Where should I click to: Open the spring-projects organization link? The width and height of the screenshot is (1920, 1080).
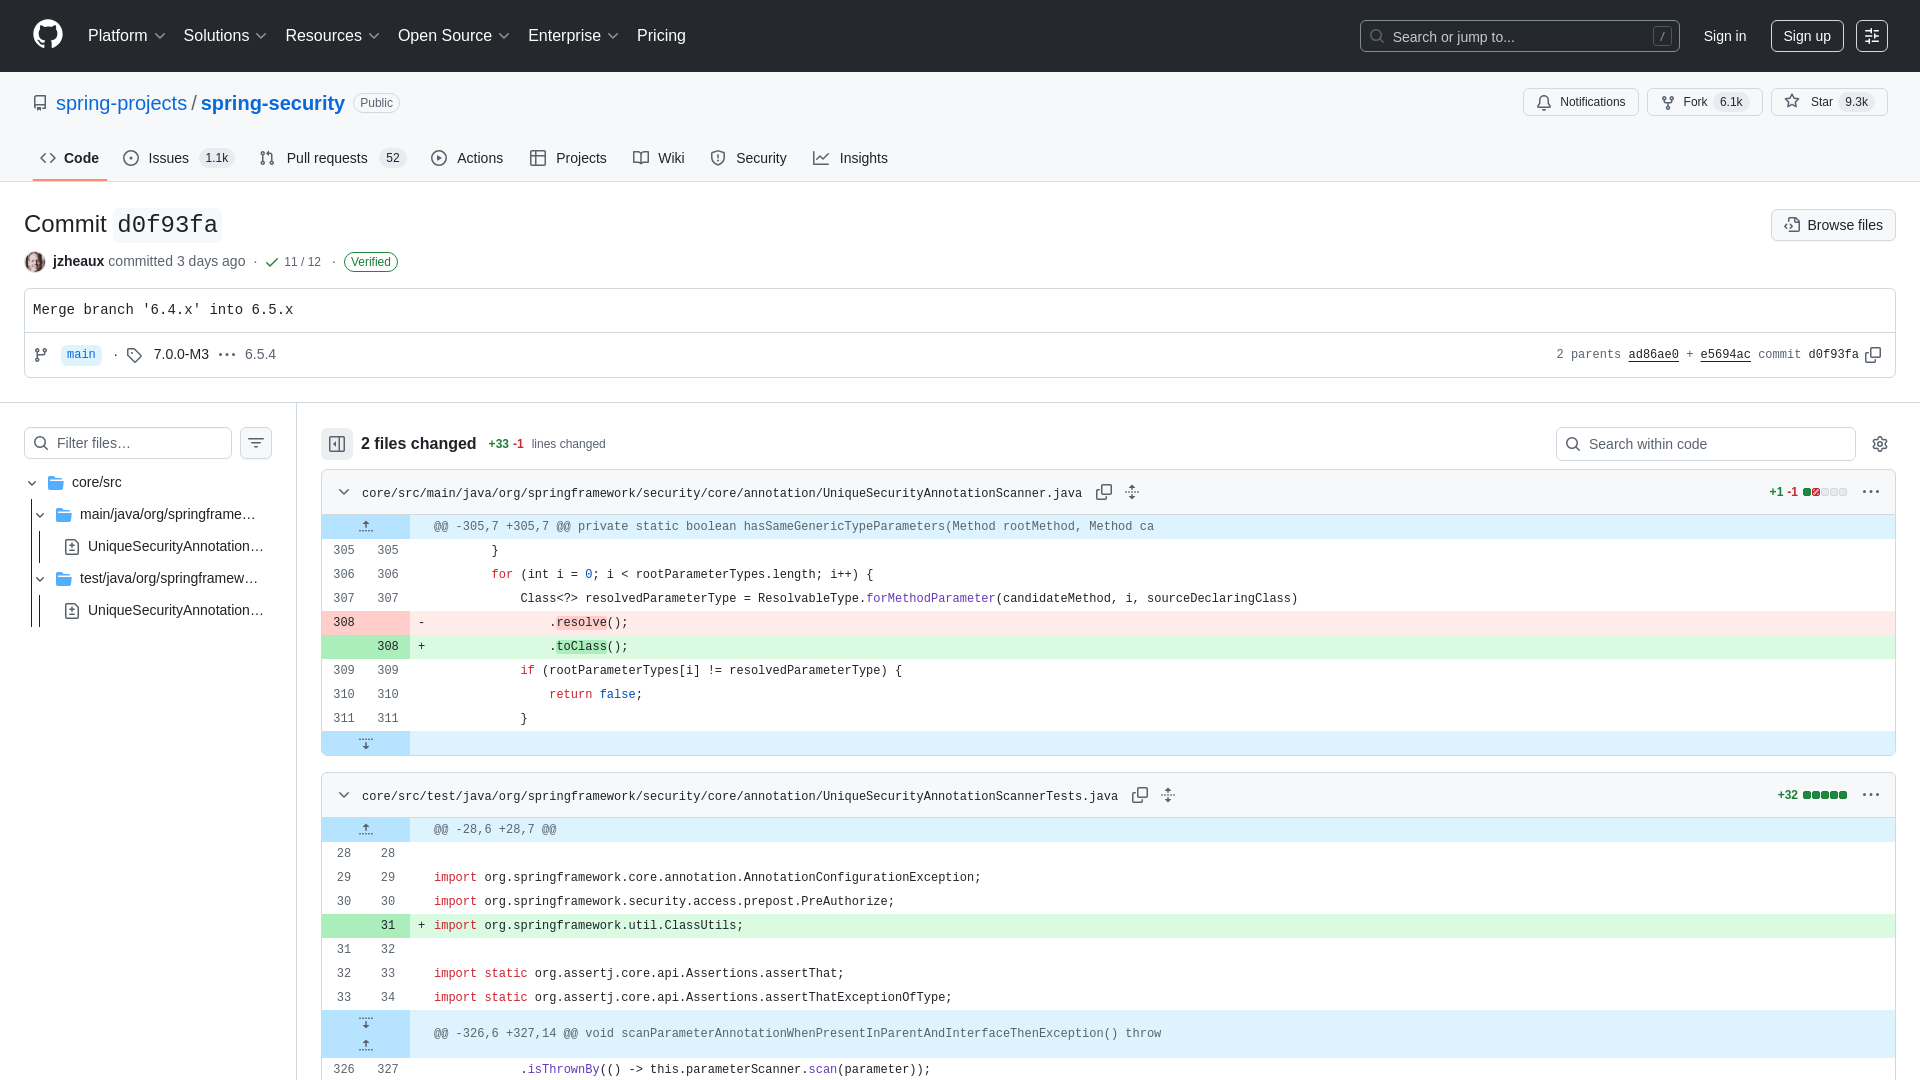click(x=121, y=103)
